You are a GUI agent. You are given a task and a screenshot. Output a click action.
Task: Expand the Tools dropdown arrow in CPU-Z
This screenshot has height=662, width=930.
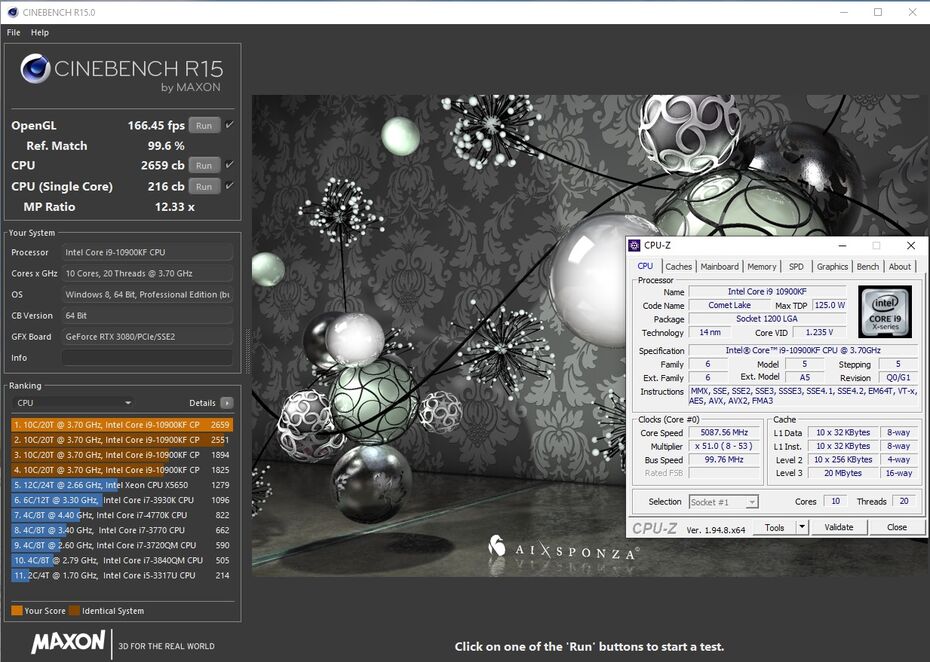click(x=801, y=527)
